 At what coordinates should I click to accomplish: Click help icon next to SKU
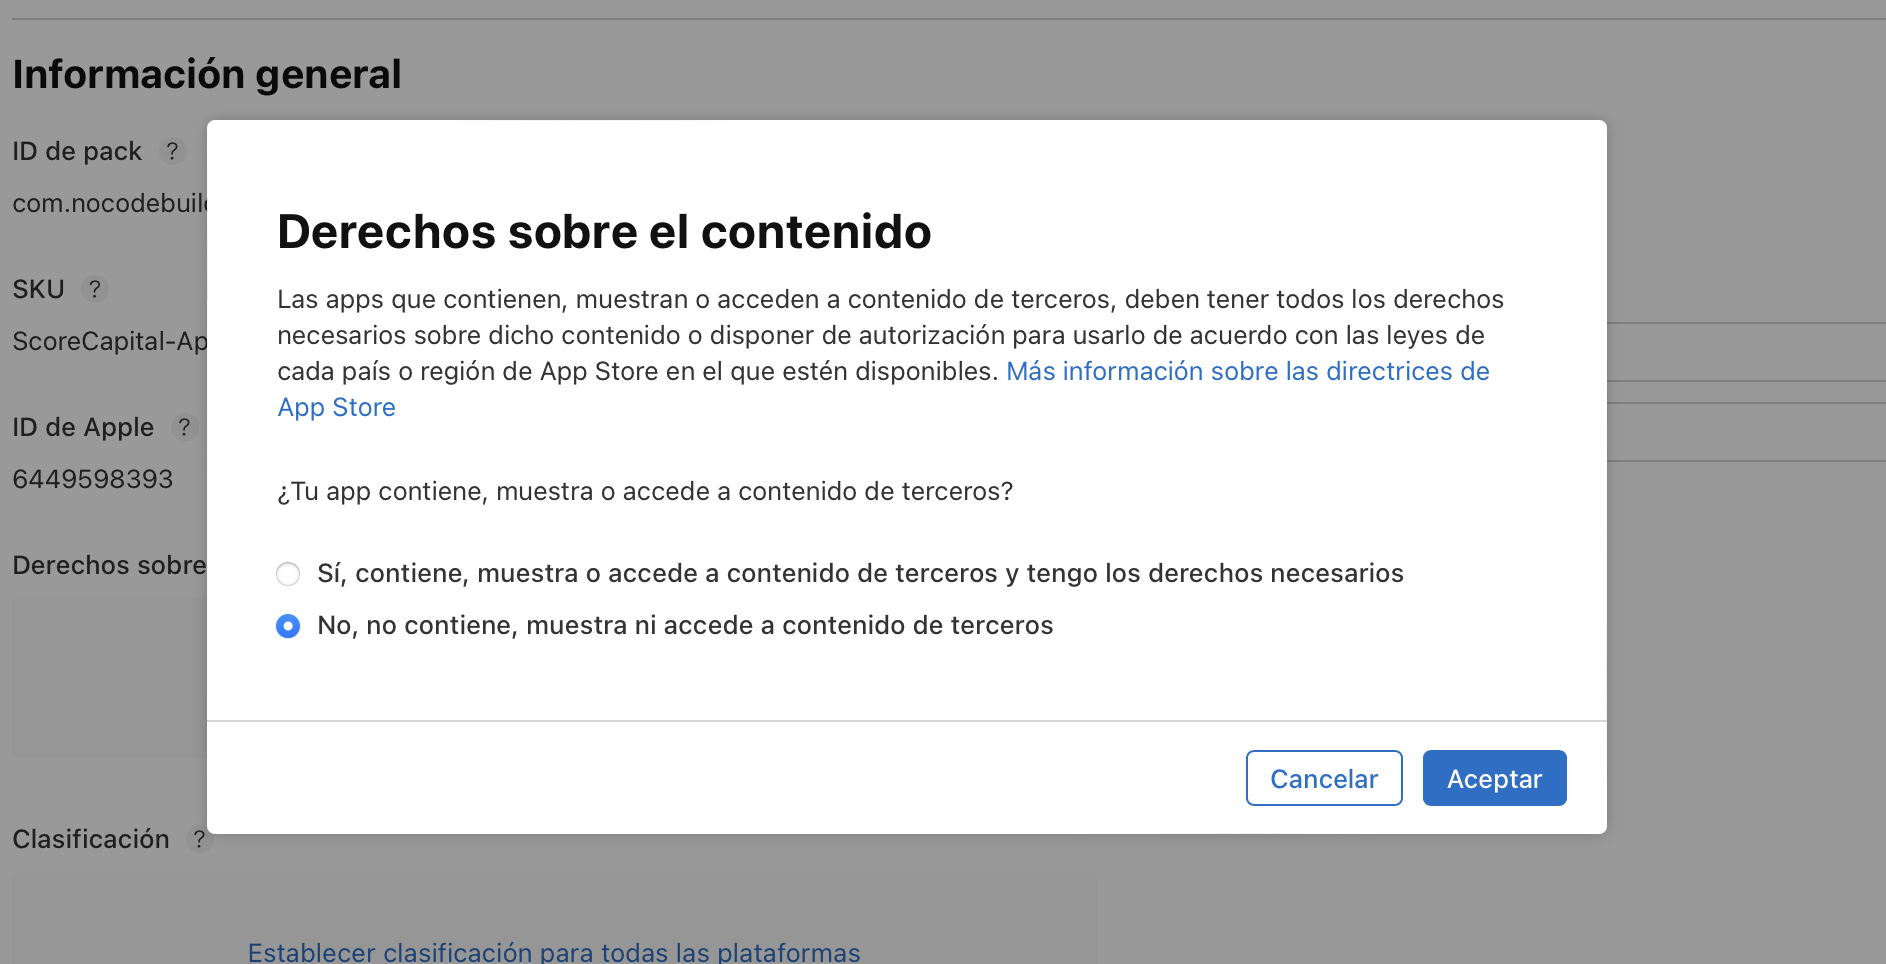(x=94, y=289)
